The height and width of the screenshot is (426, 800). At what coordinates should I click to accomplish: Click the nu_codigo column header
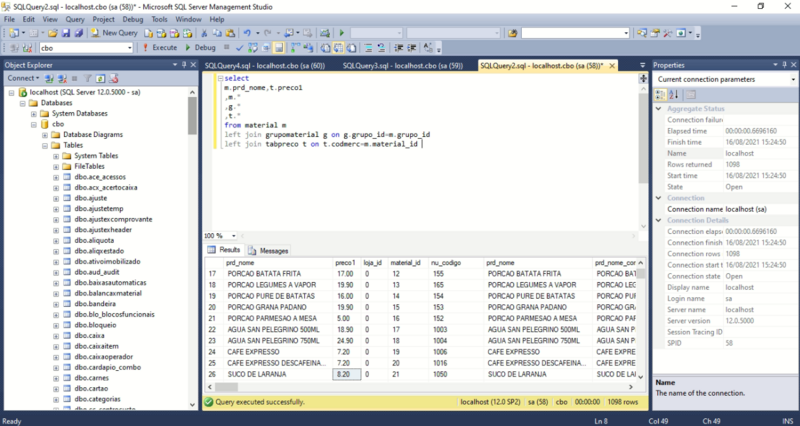455,263
